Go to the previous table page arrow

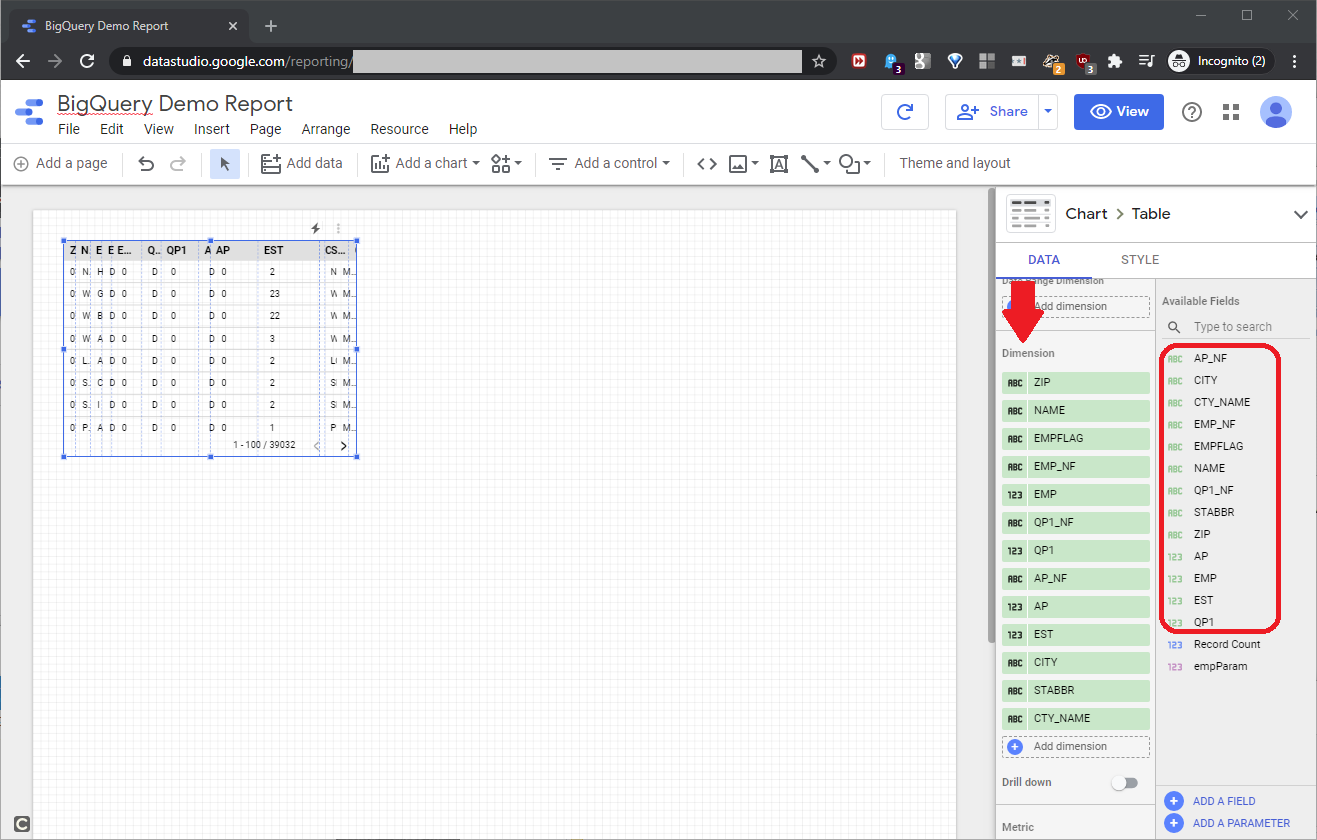[x=317, y=446]
